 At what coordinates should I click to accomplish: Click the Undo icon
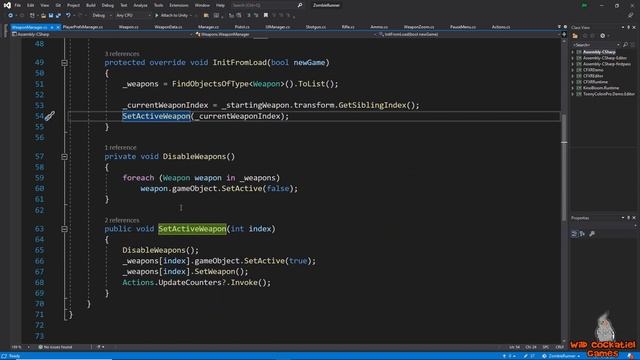68,16
